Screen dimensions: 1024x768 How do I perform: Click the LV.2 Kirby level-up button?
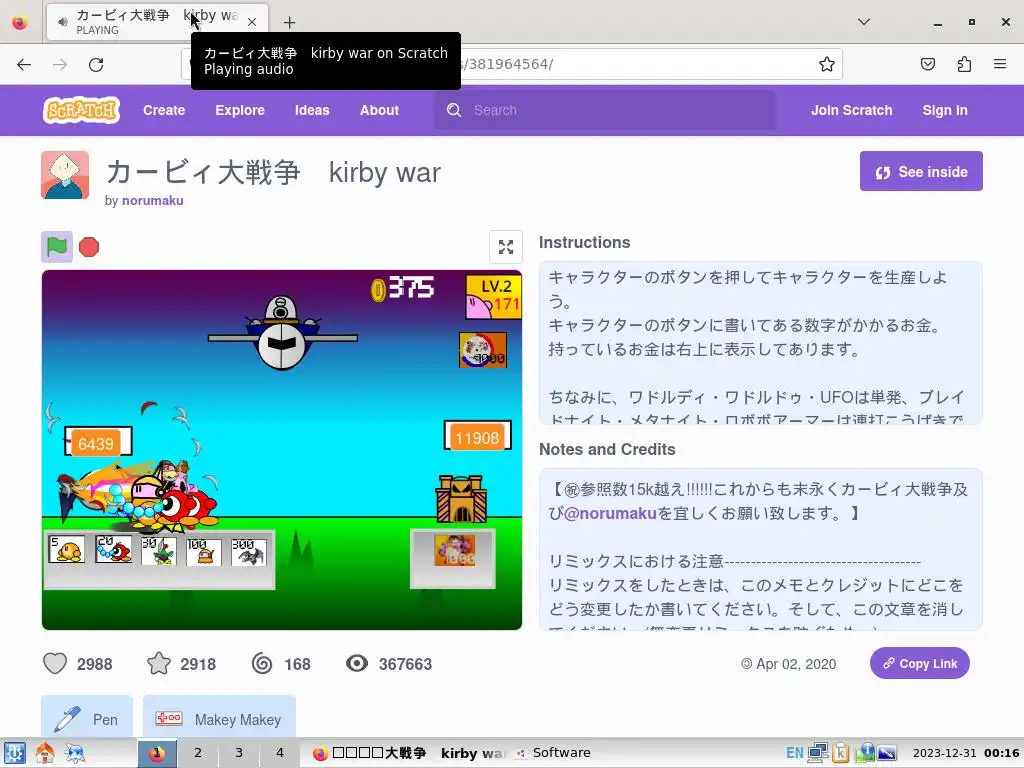click(494, 297)
